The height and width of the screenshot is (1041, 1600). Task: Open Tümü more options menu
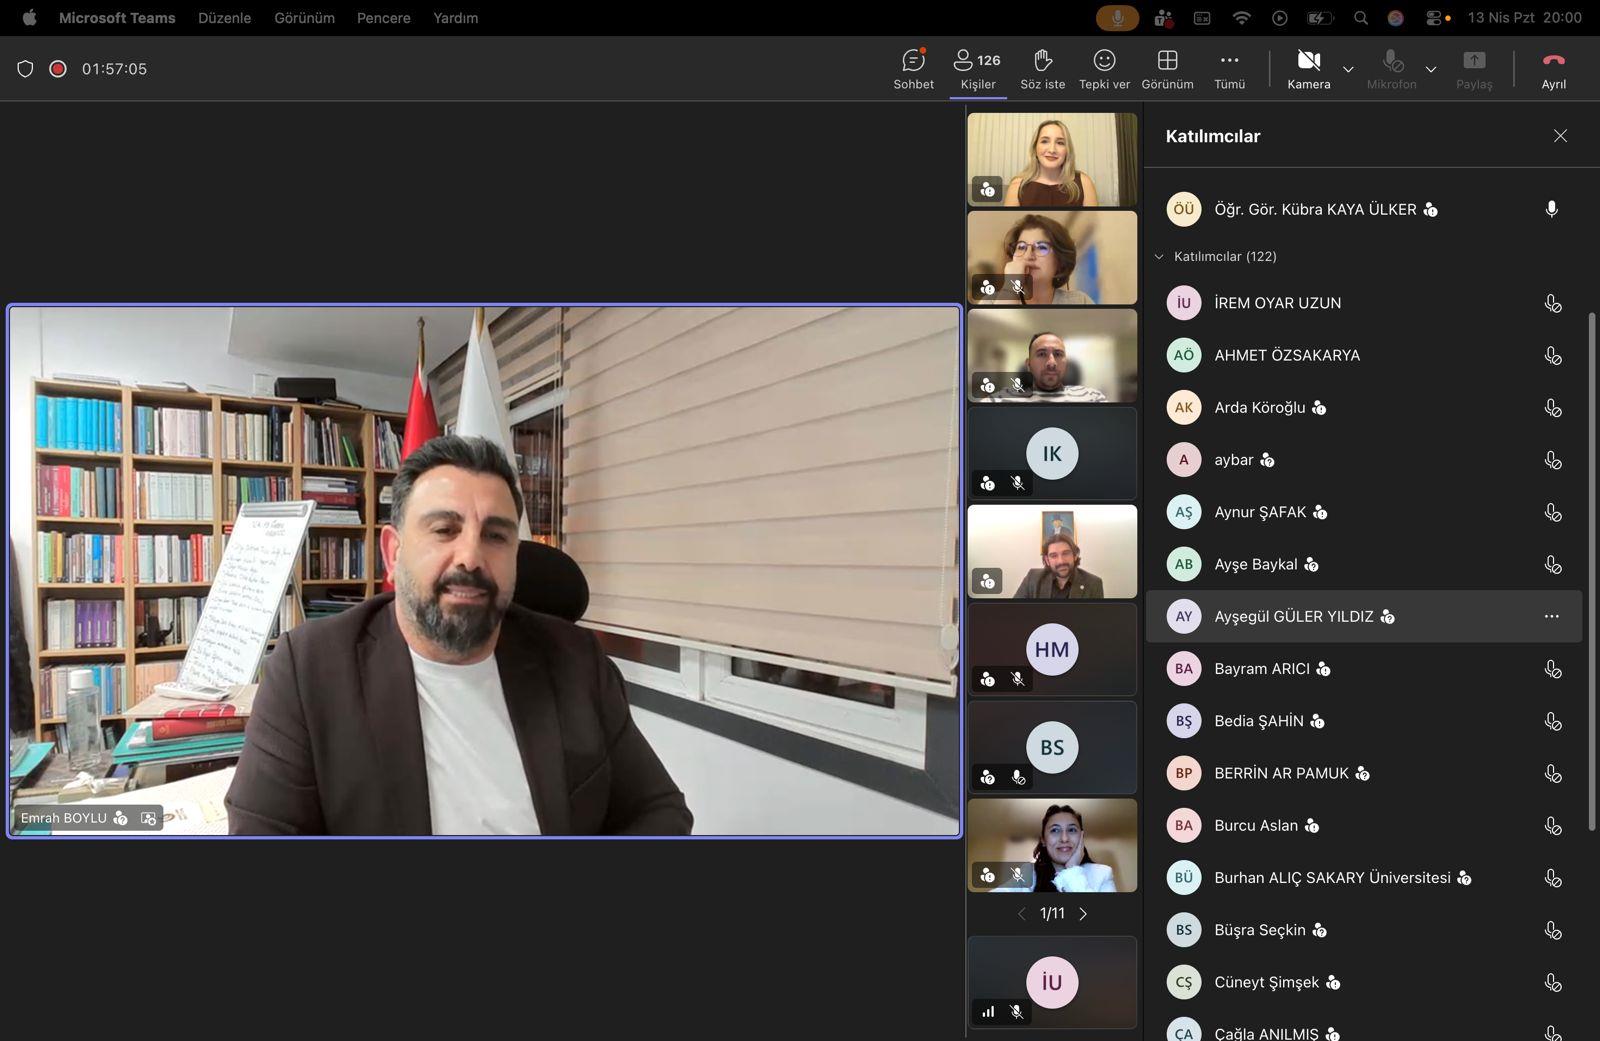click(x=1229, y=68)
